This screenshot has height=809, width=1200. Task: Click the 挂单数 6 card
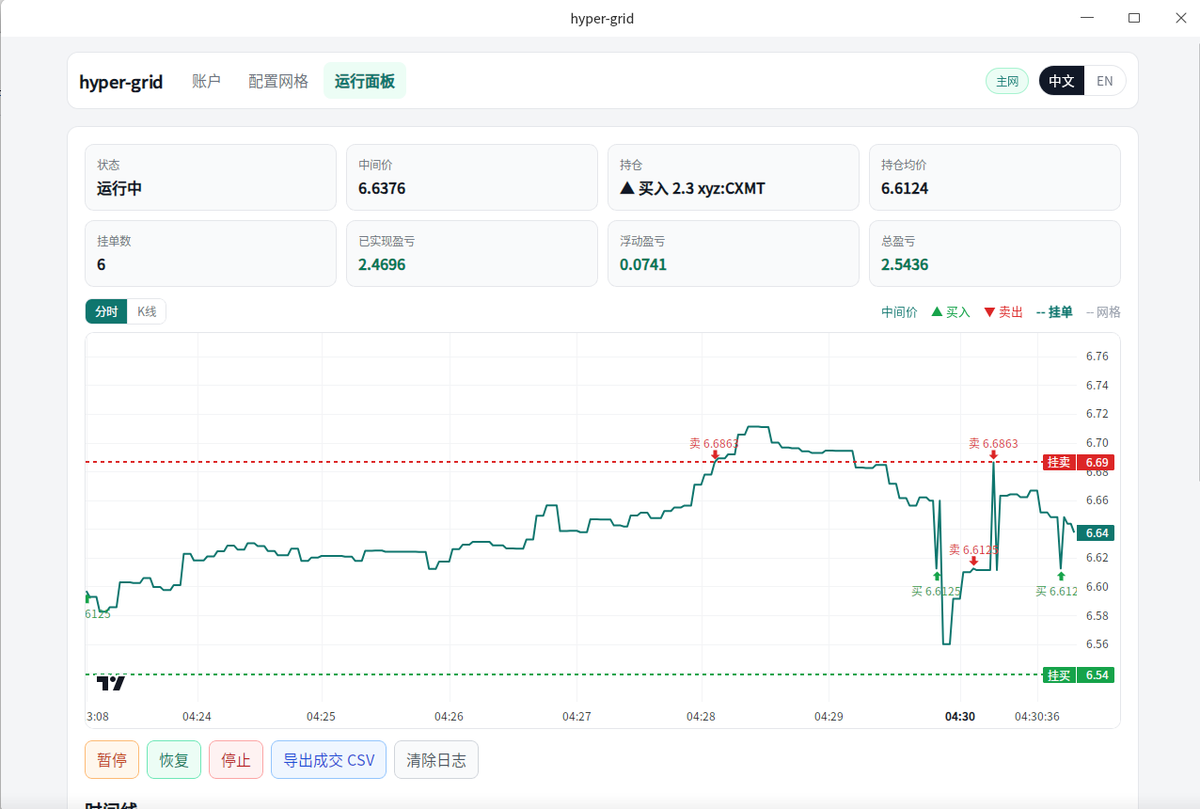[x=211, y=253]
